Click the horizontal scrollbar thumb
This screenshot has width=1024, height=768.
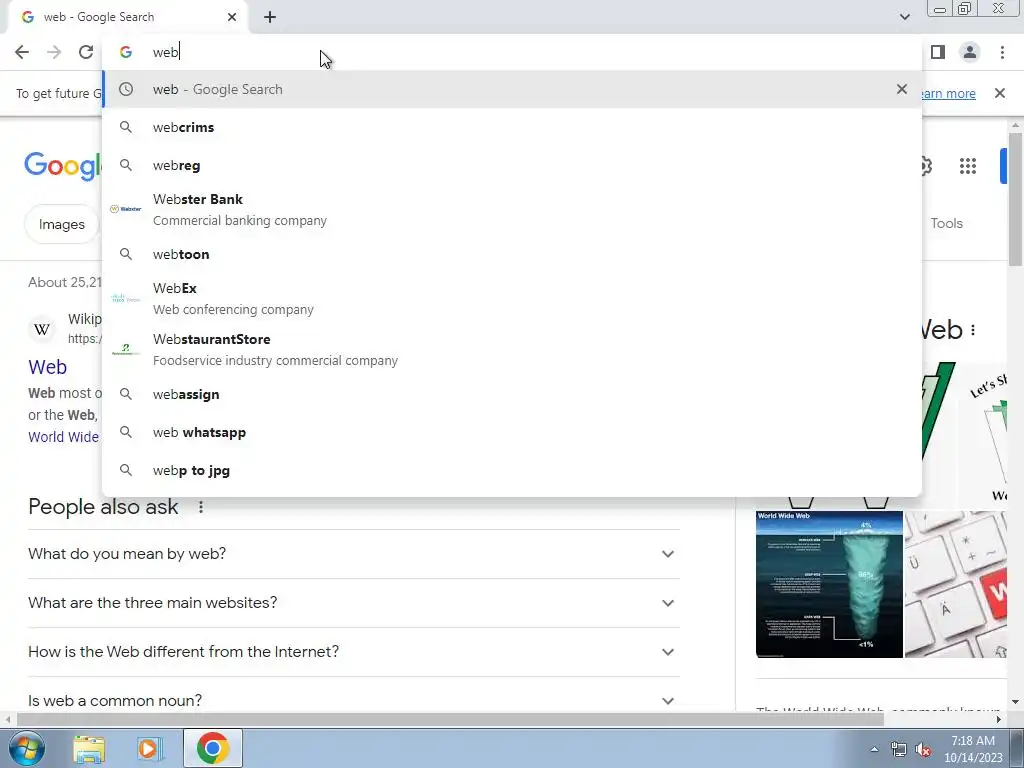(450, 719)
